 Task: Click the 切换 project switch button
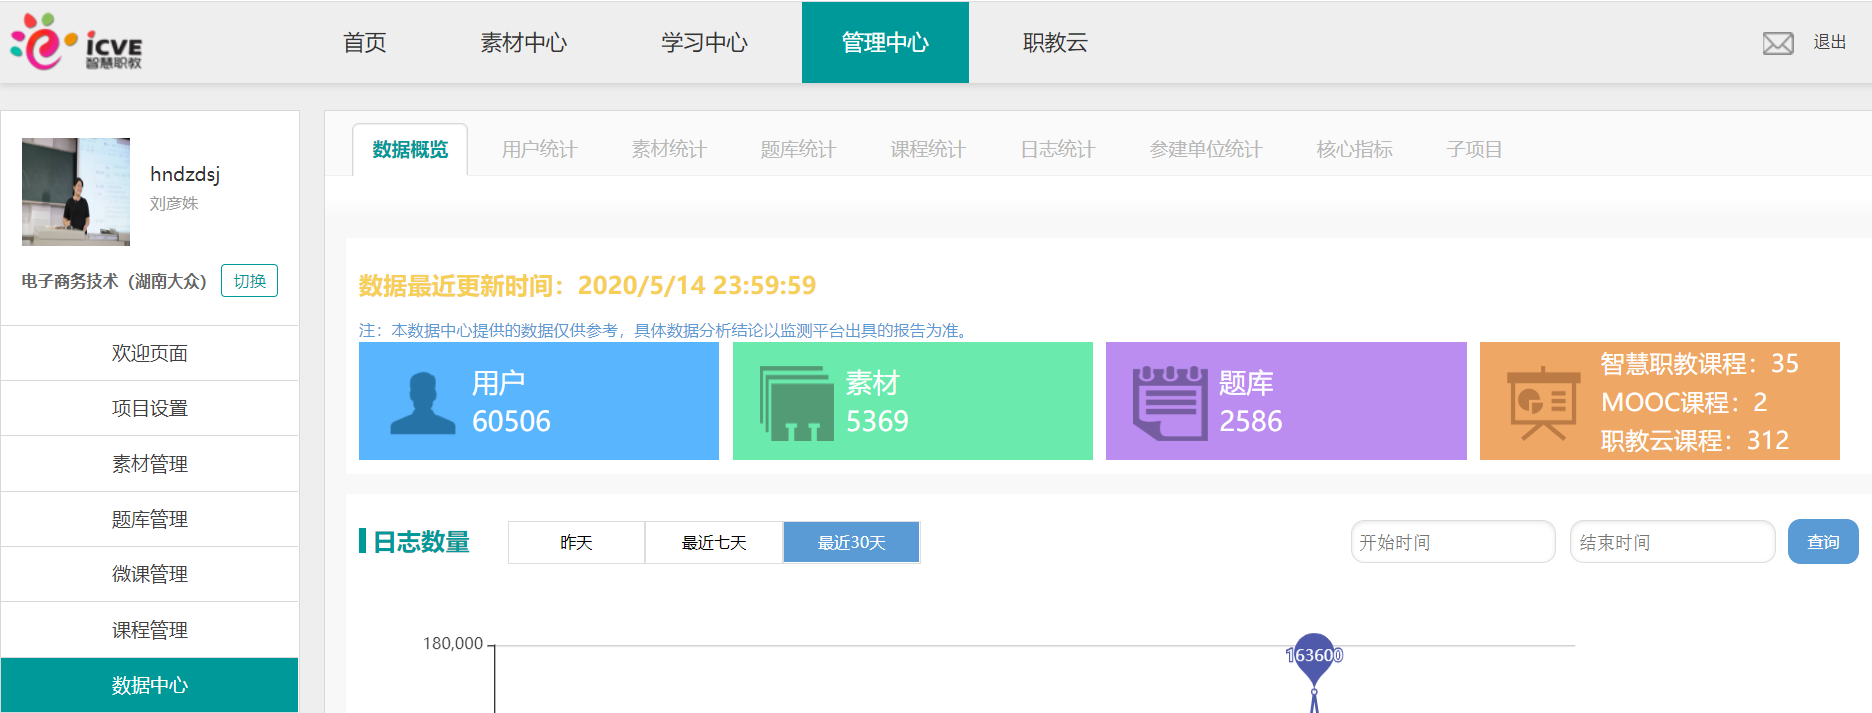click(249, 281)
